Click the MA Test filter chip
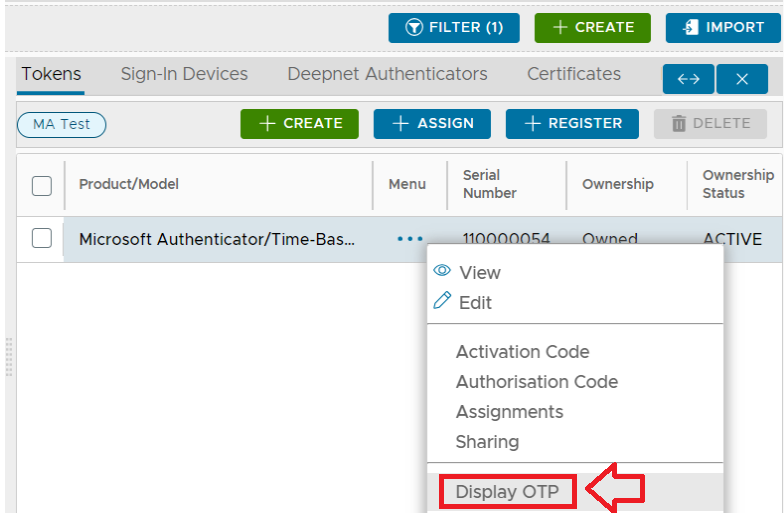Viewport: 784px width, 513px height. 62,124
